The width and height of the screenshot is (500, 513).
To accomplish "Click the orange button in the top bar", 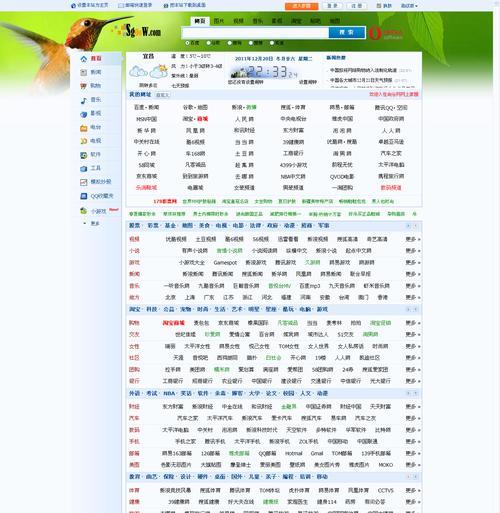I will click(x=301, y=6).
